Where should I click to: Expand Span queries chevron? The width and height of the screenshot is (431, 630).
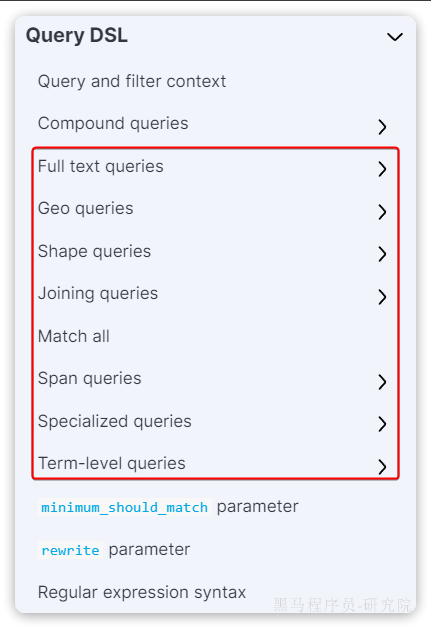(382, 382)
